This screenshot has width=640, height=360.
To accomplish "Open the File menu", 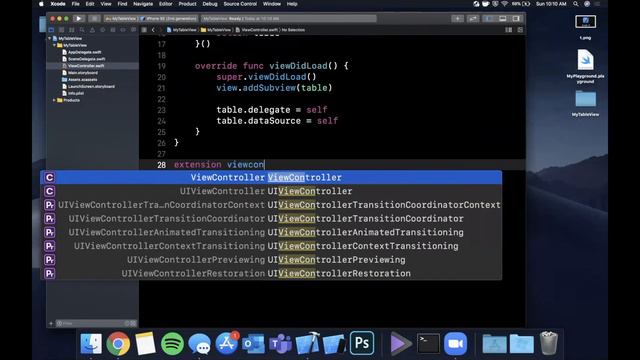I will click(x=76, y=4).
